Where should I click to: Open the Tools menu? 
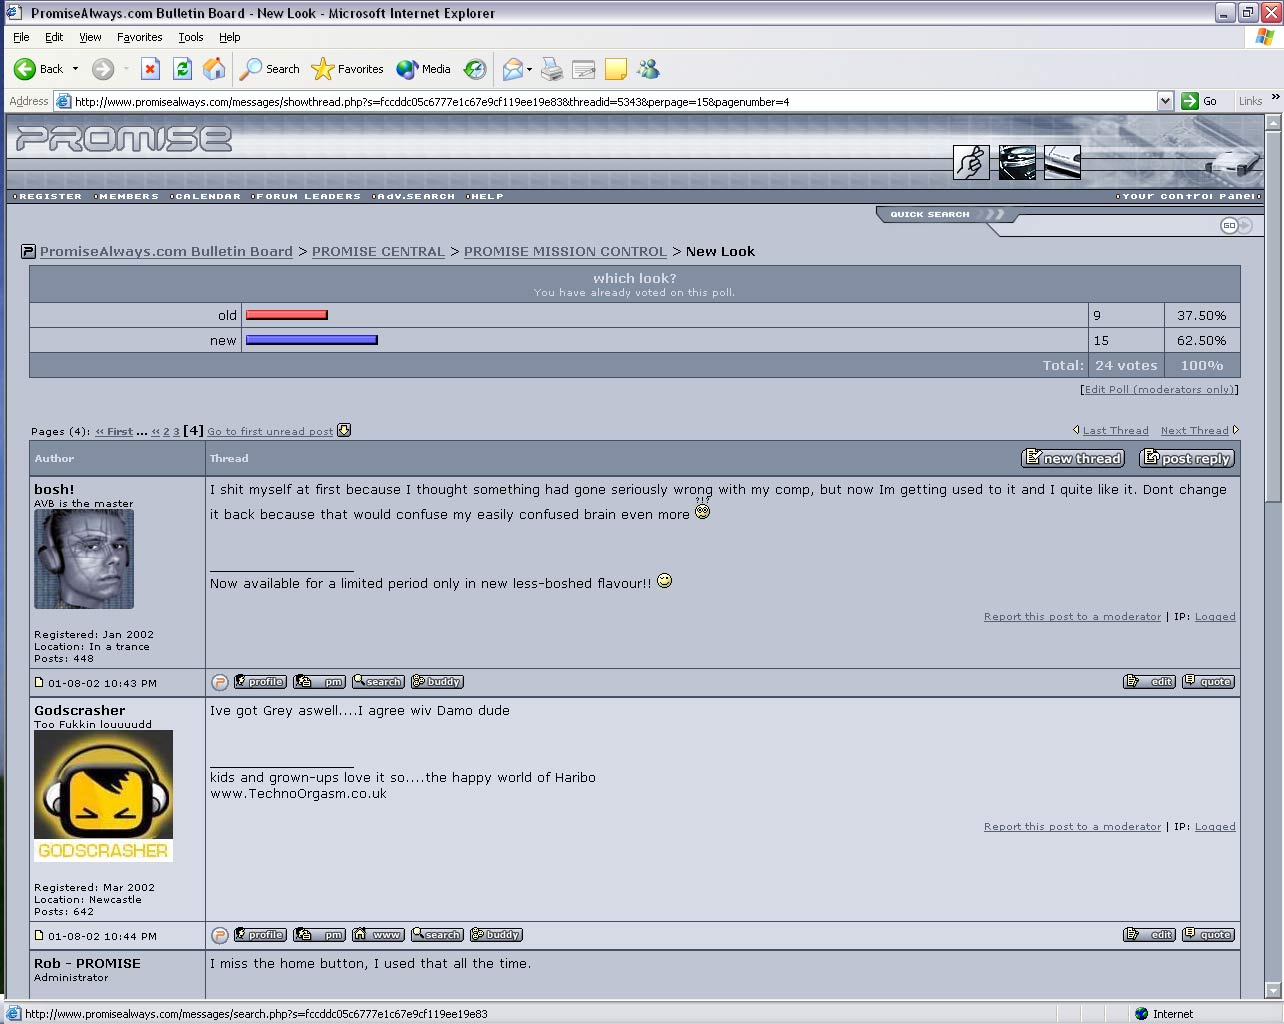190,37
